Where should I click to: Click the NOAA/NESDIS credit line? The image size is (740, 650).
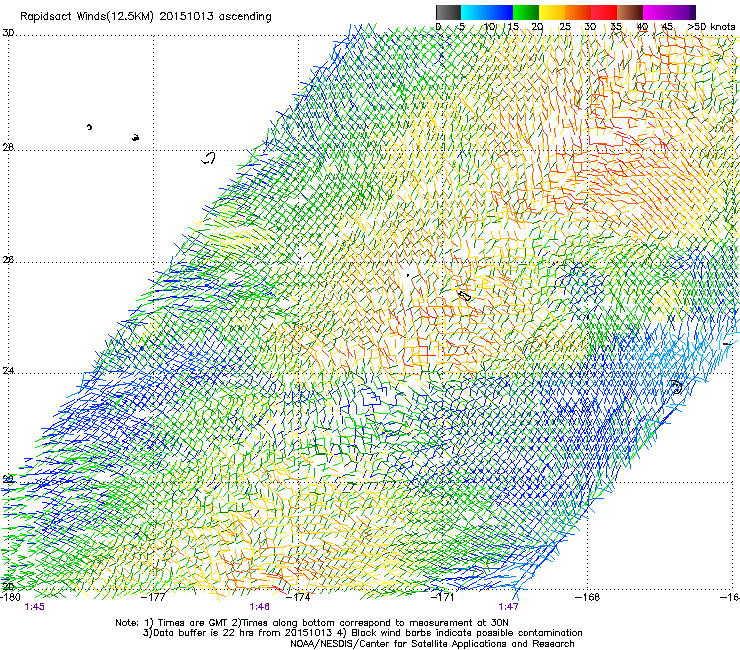[x=432, y=644]
